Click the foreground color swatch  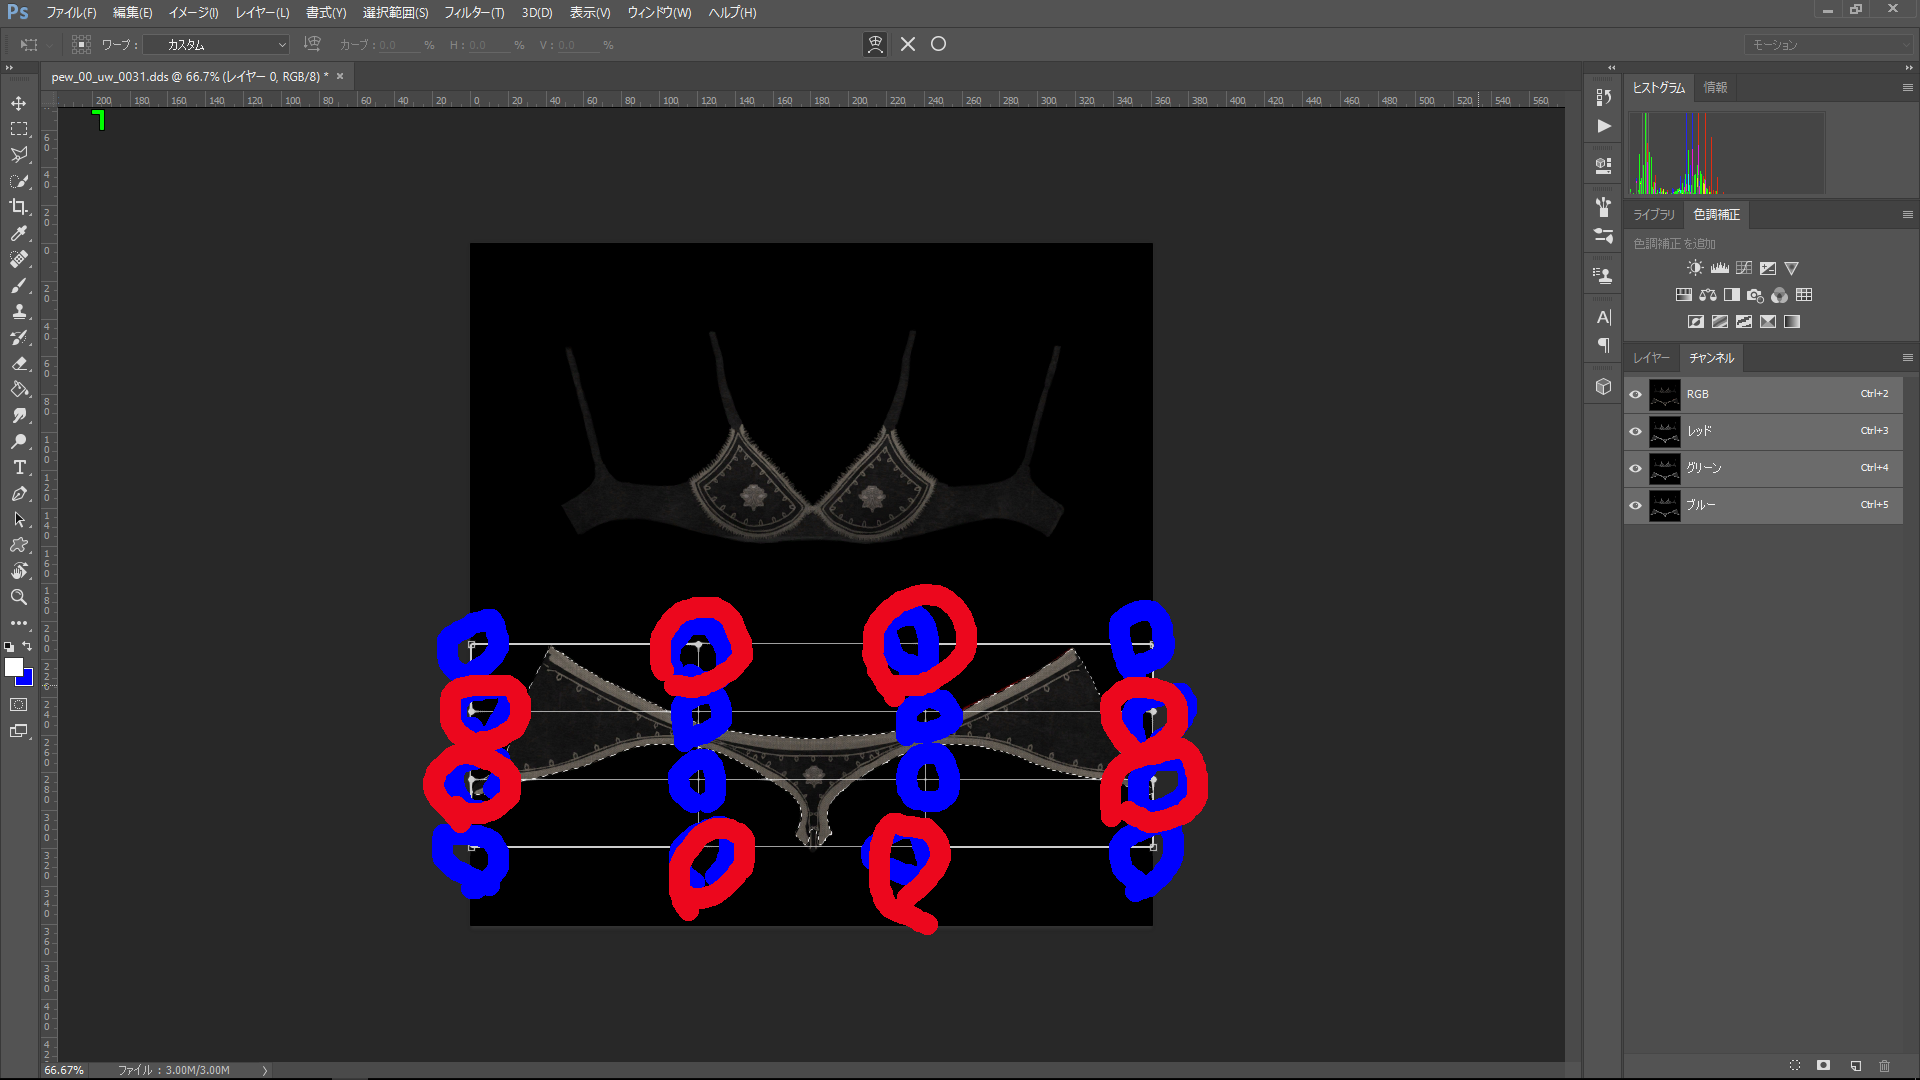[13, 666]
